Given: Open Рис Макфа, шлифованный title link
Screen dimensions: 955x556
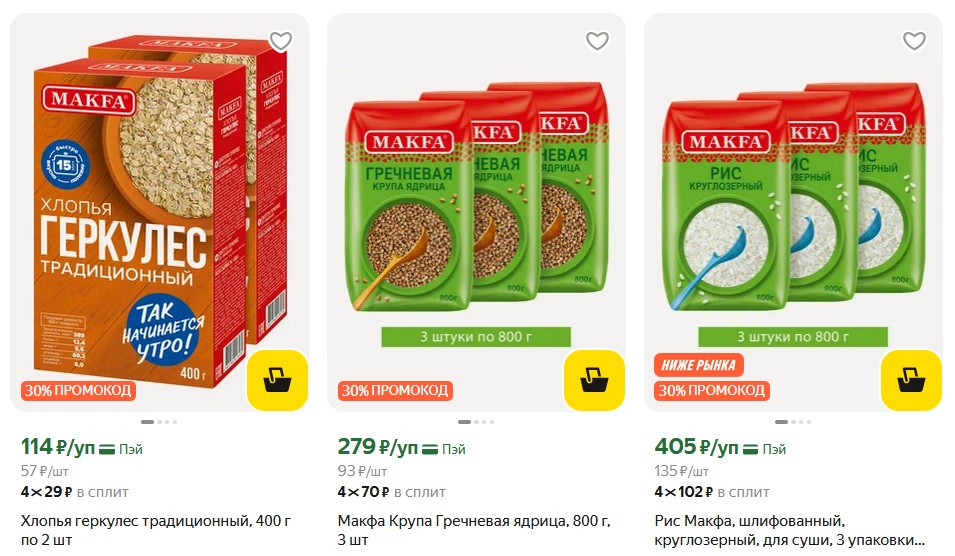Looking at the screenshot, I should coord(789,530).
